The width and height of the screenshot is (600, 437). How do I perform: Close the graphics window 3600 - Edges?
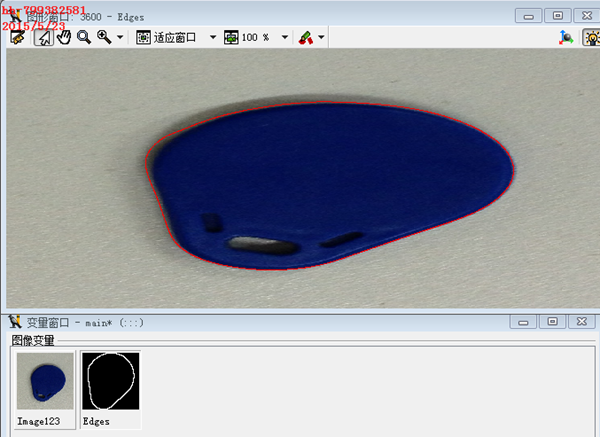(x=587, y=16)
